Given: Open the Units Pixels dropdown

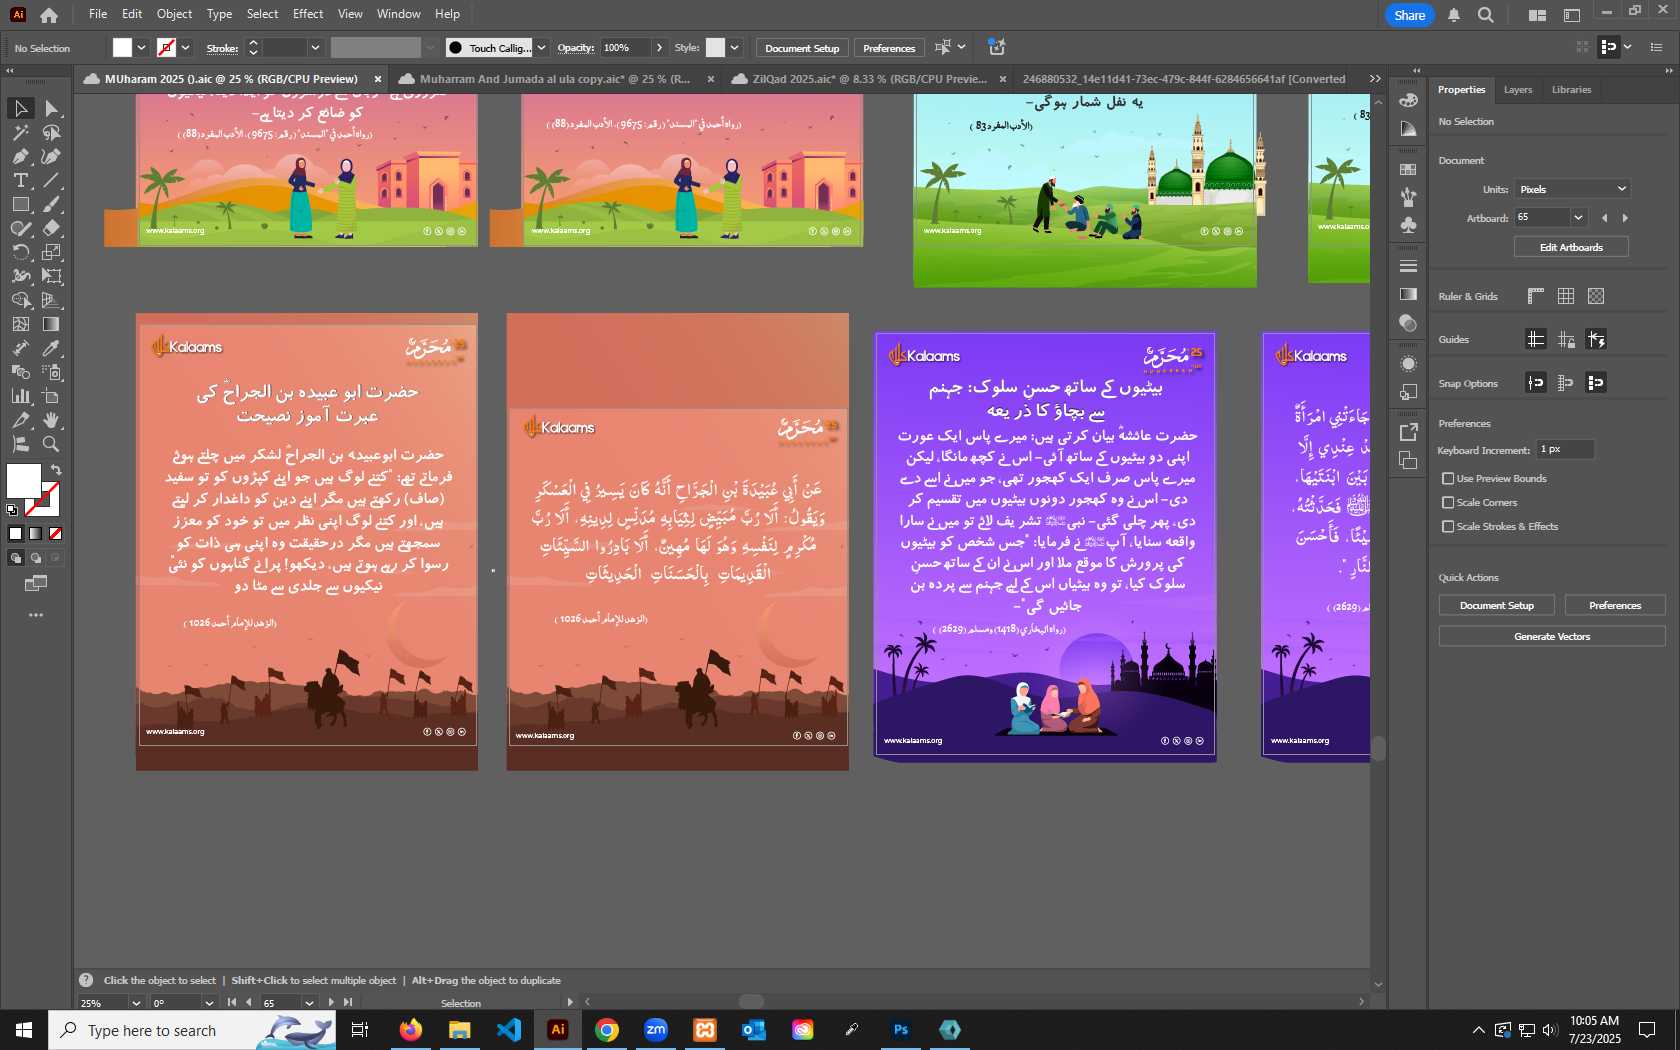Looking at the screenshot, I should (x=1572, y=189).
